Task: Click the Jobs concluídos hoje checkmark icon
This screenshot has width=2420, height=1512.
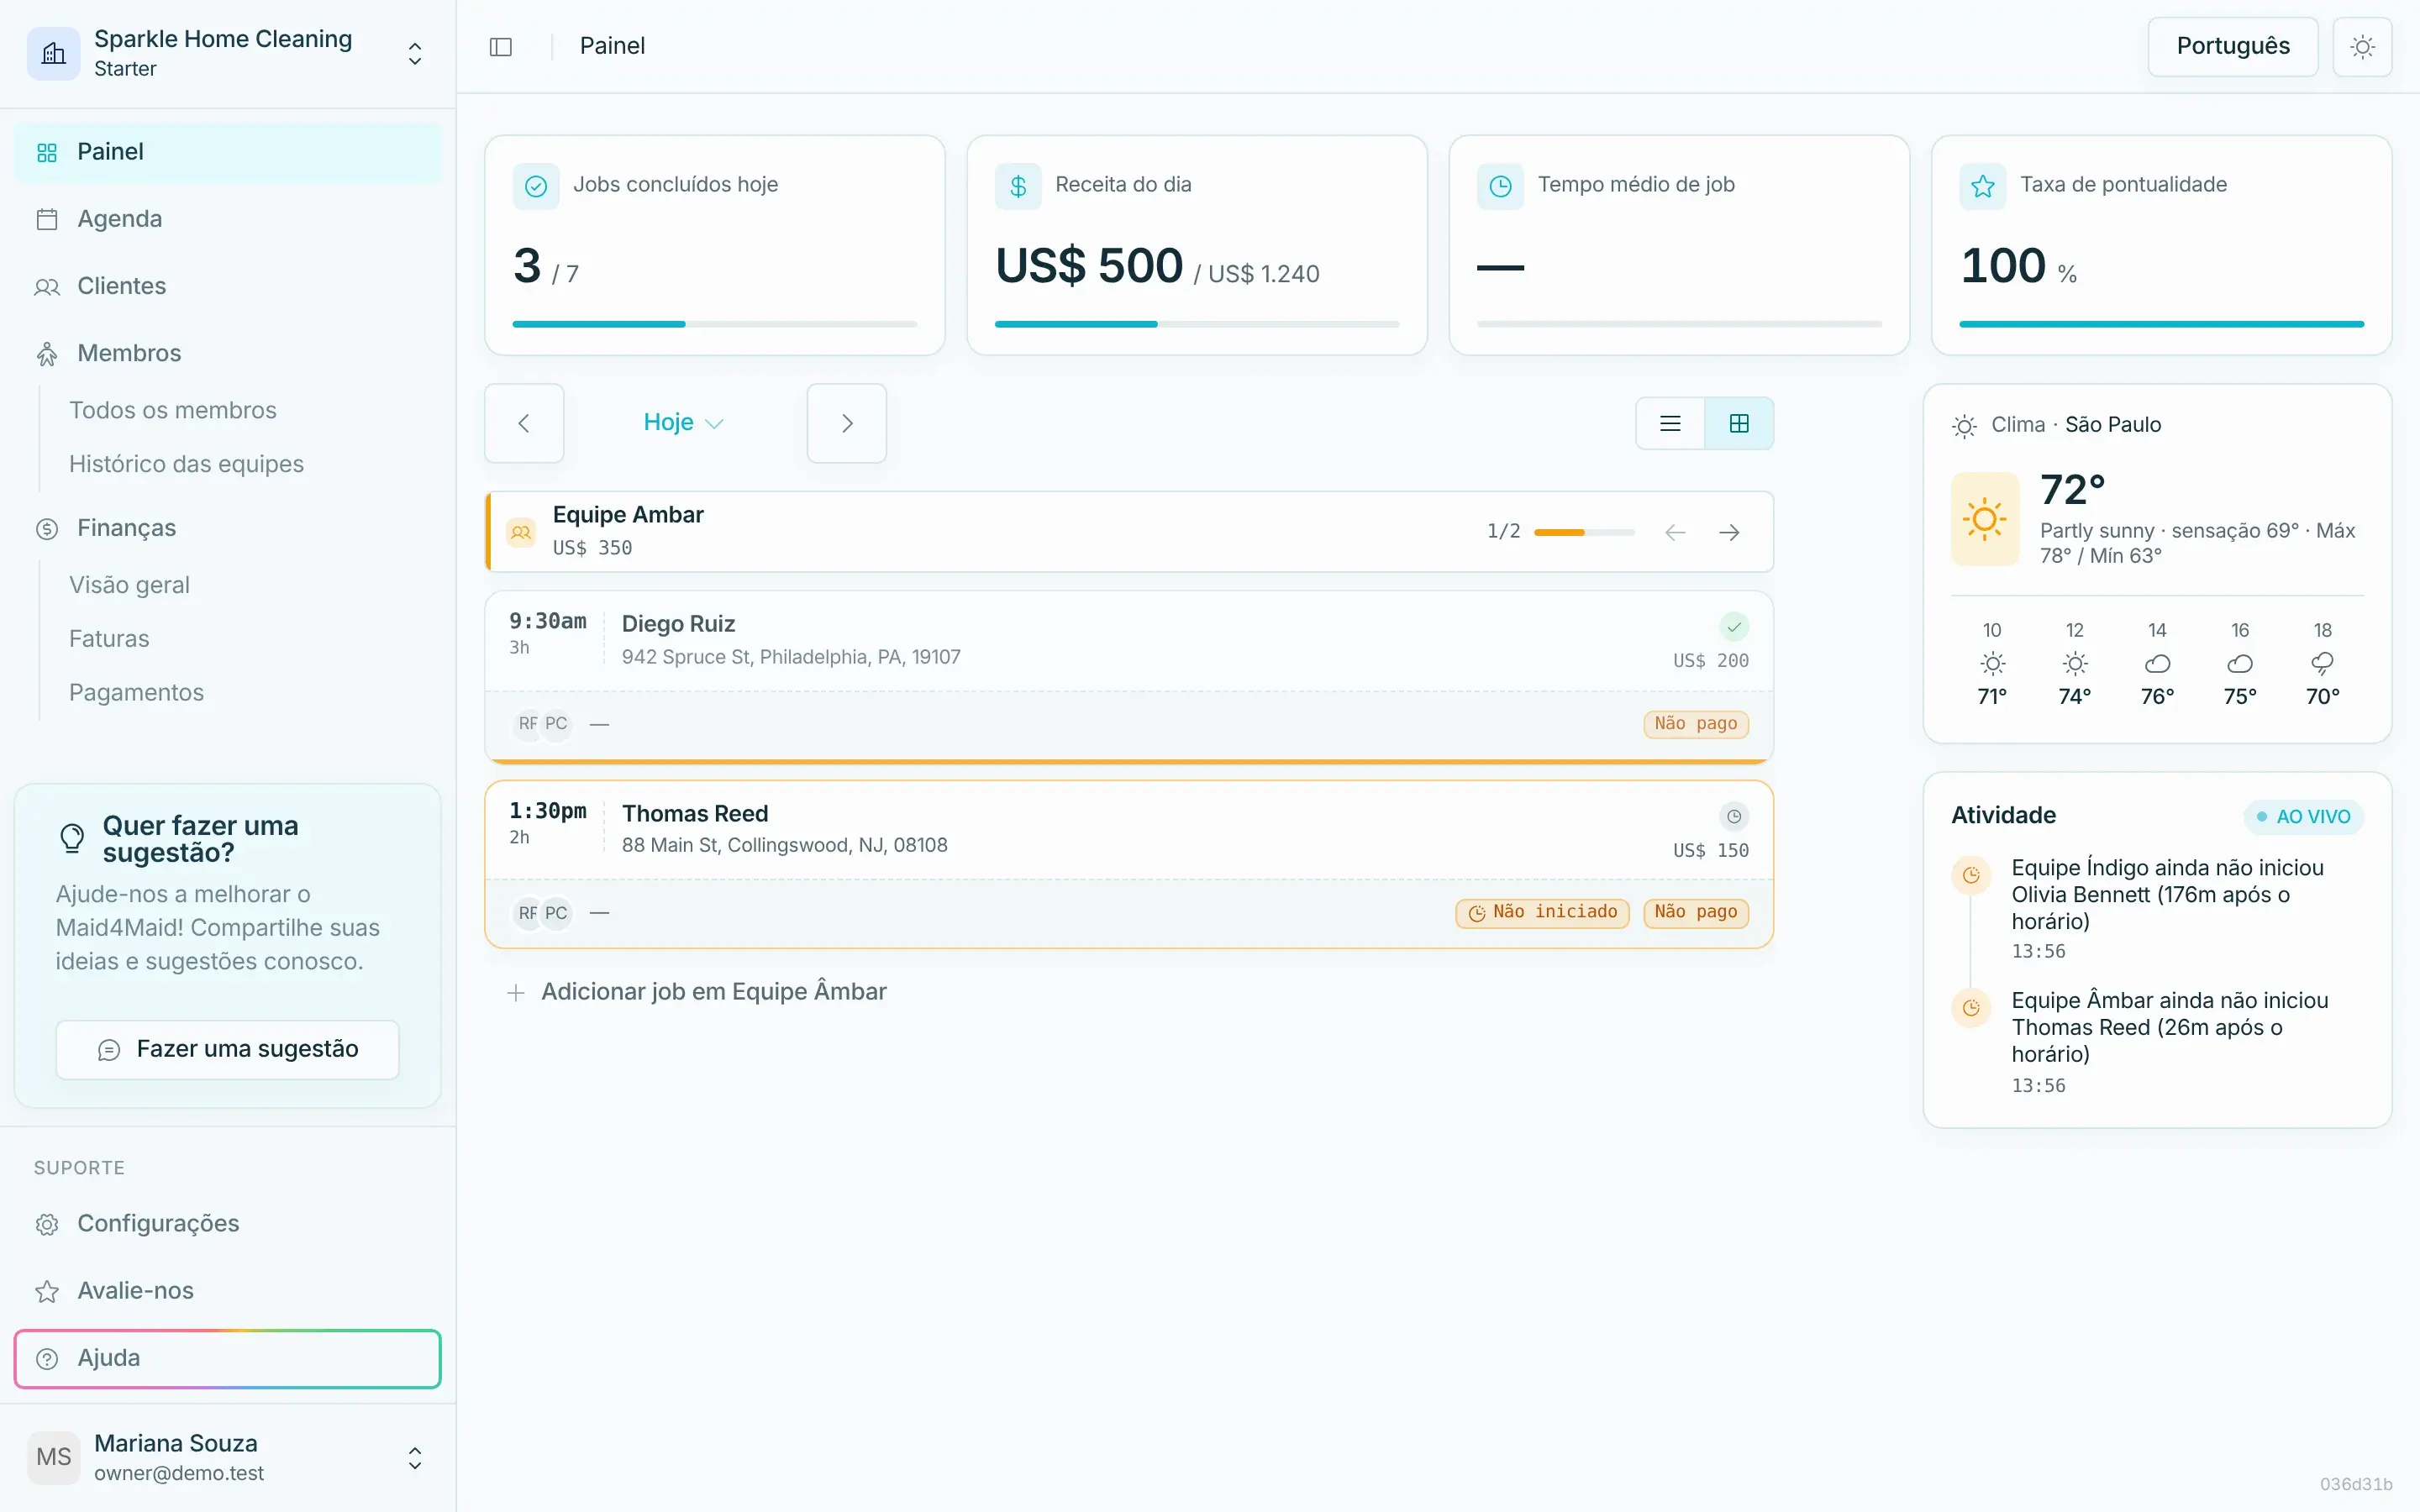Action: tap(536, 186)
